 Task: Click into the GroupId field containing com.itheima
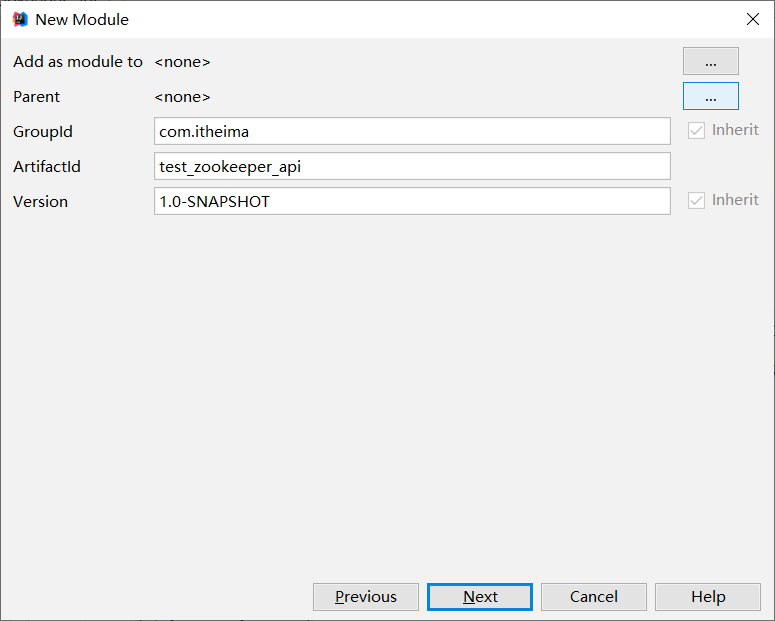point(412,131)
